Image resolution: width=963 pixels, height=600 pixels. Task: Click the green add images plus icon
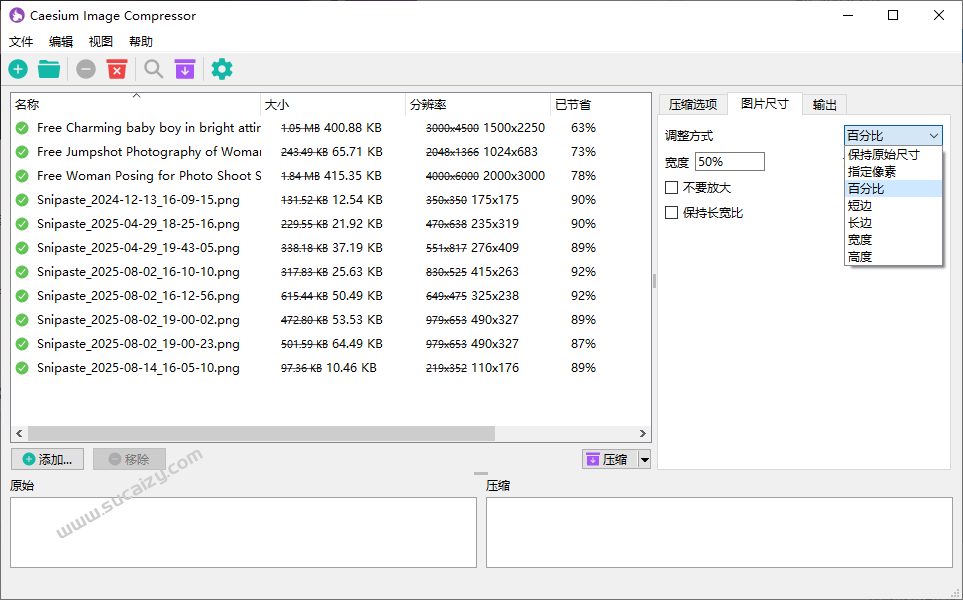tap(18, 69)
